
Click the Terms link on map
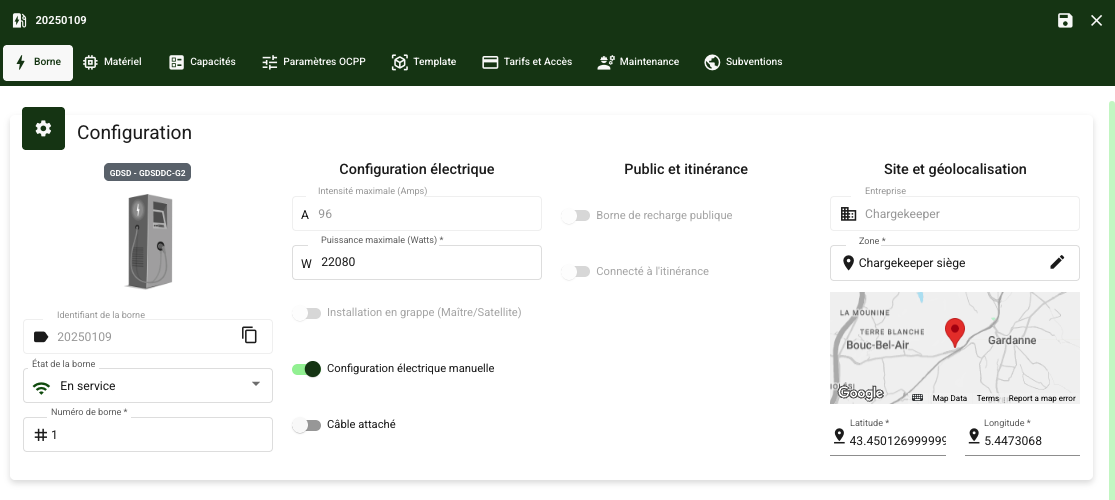(988, 398)
